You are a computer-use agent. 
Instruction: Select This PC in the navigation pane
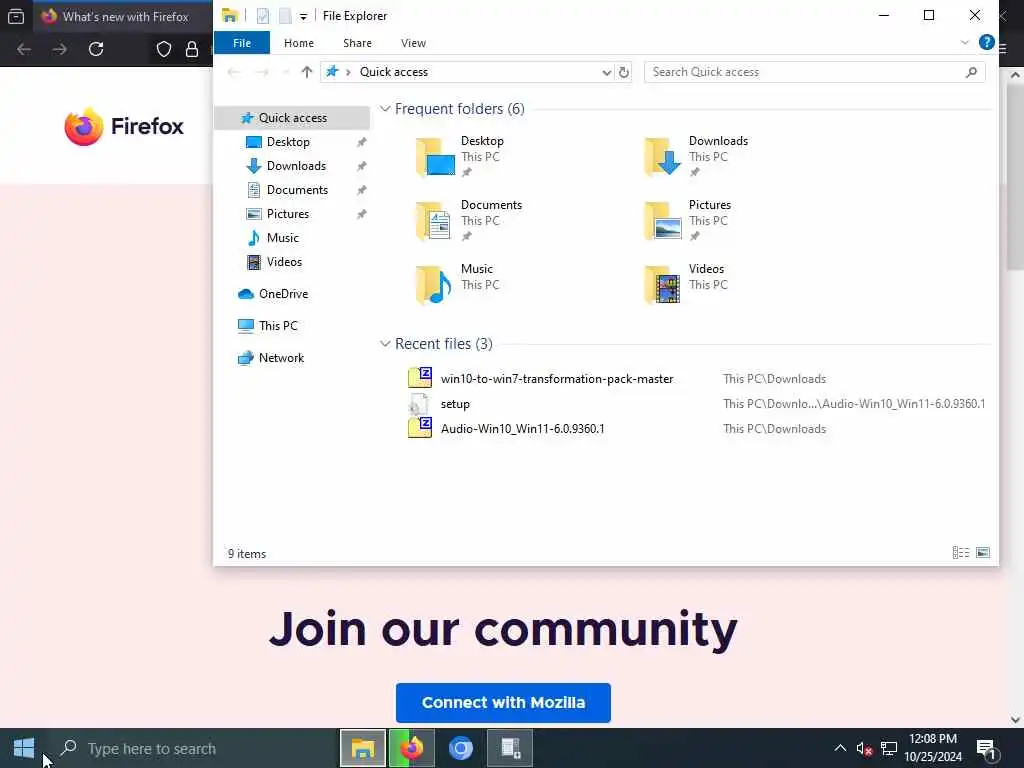coord(277,326)
